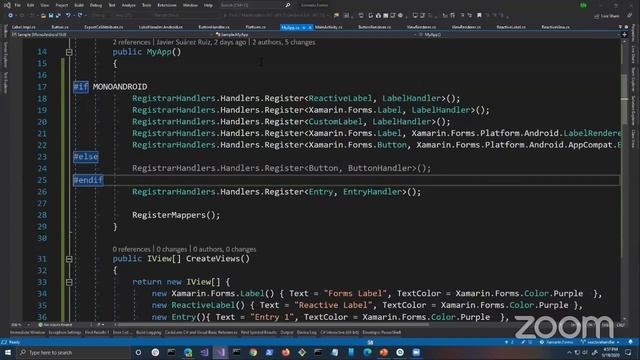Switch to the Button.cs tab

click(60, 27)
